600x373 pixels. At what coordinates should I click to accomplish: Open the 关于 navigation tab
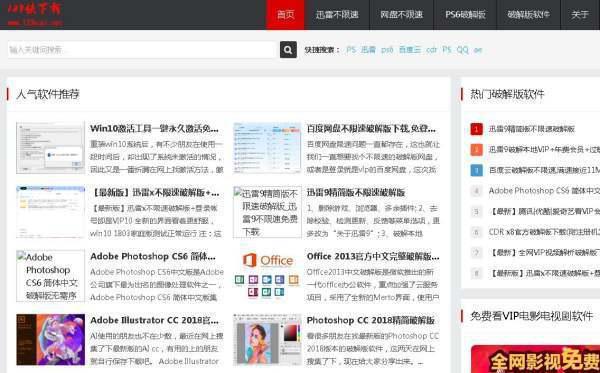tap(580, 15)
